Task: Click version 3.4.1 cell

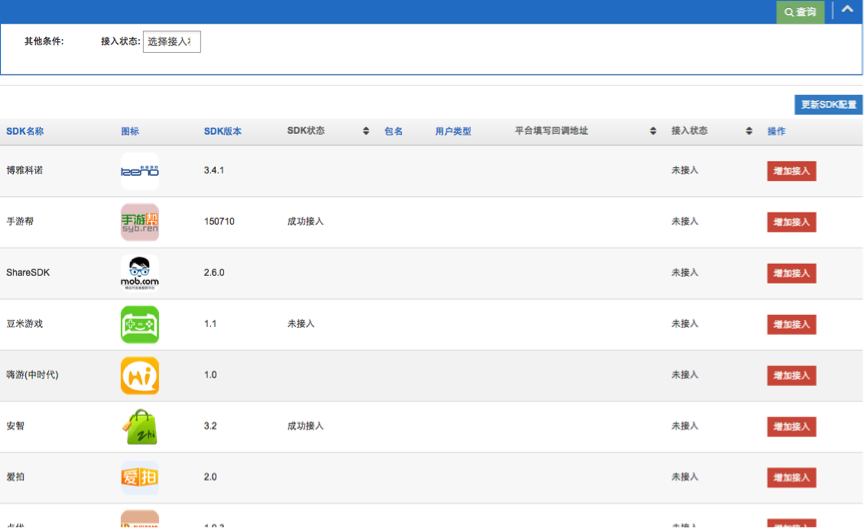Action: (214, 170)
